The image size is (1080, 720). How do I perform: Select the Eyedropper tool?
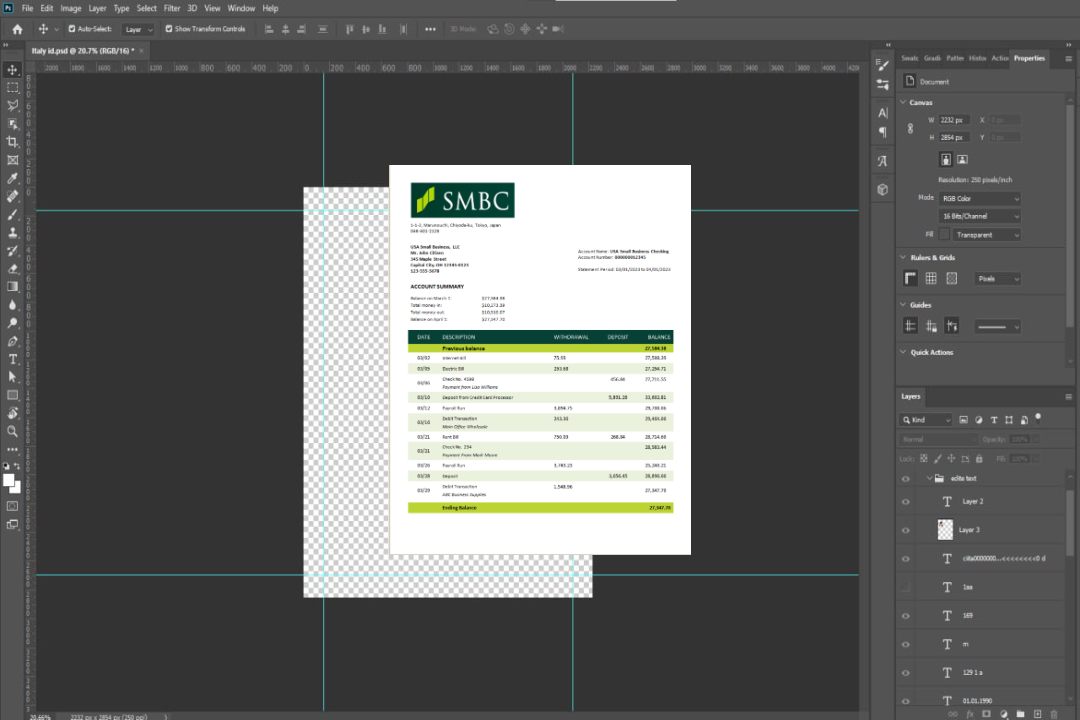(12, 178)
